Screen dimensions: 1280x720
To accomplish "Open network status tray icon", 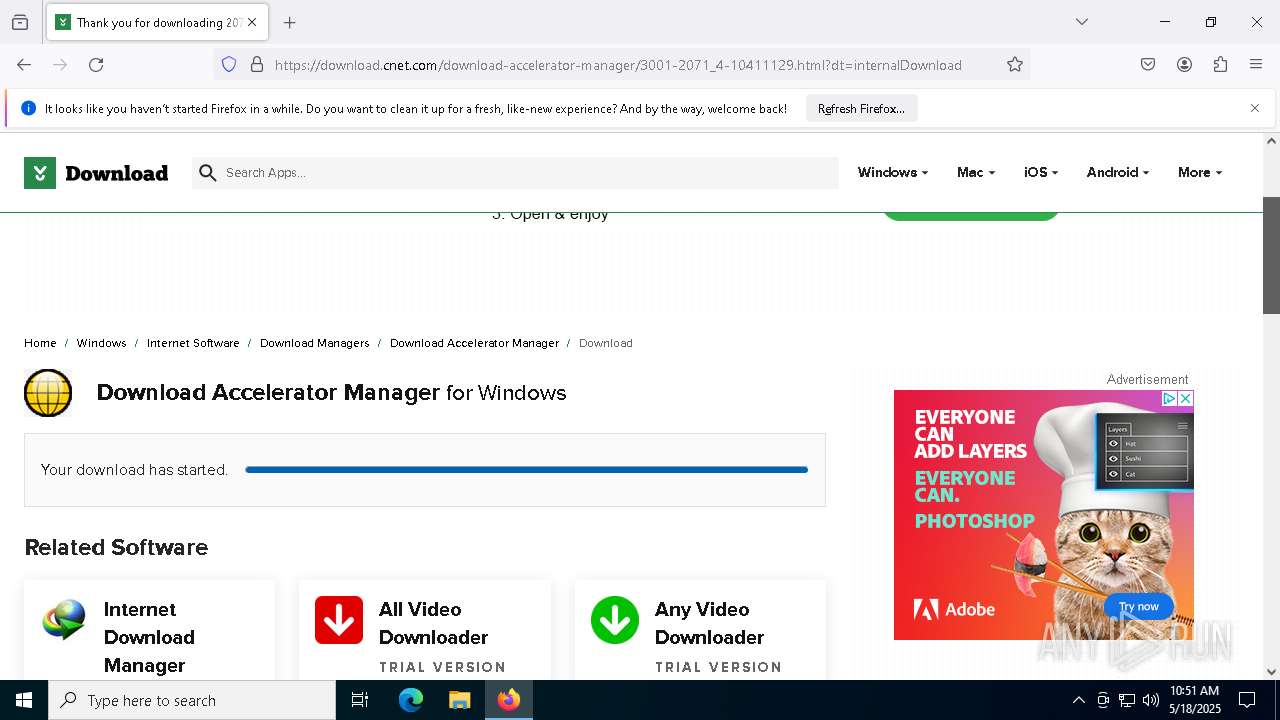I will click(x=1127, y=700).
